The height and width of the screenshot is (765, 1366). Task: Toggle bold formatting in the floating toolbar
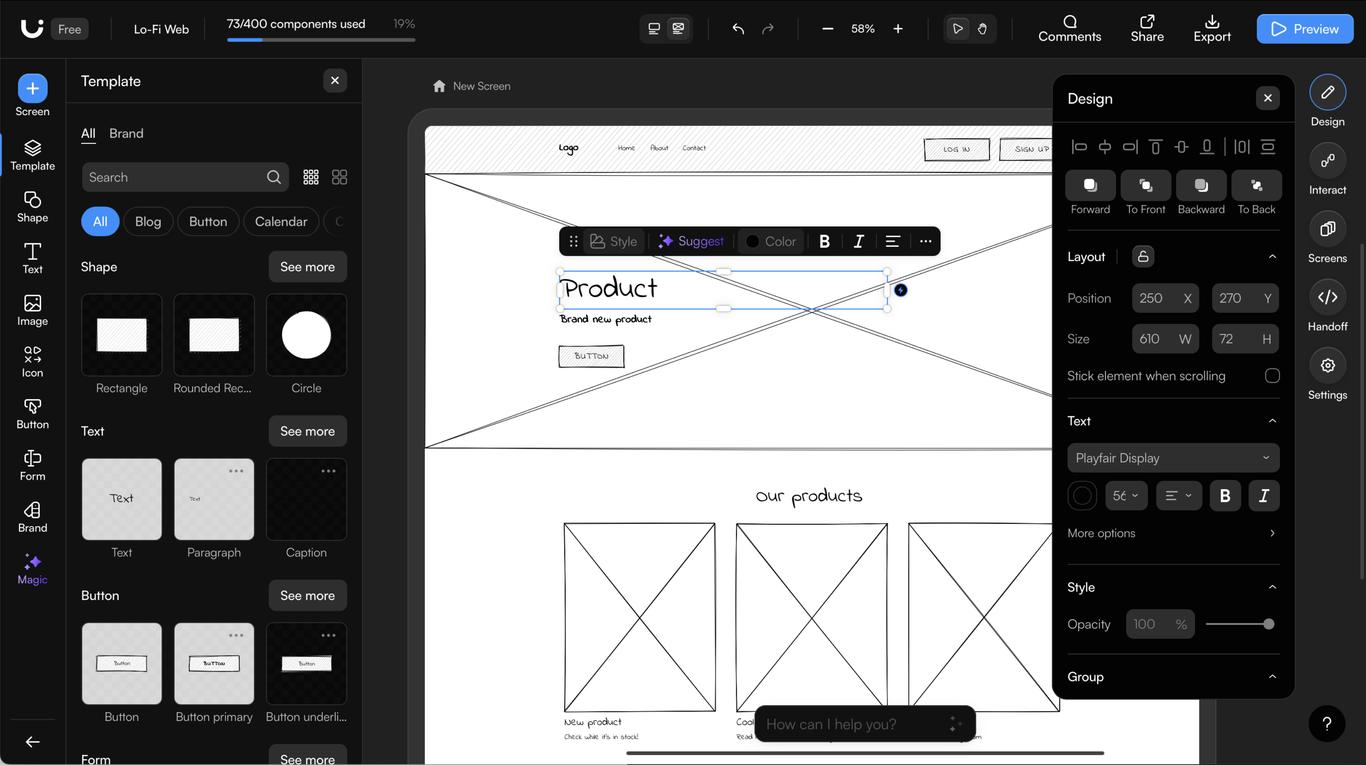pos(824,241)
